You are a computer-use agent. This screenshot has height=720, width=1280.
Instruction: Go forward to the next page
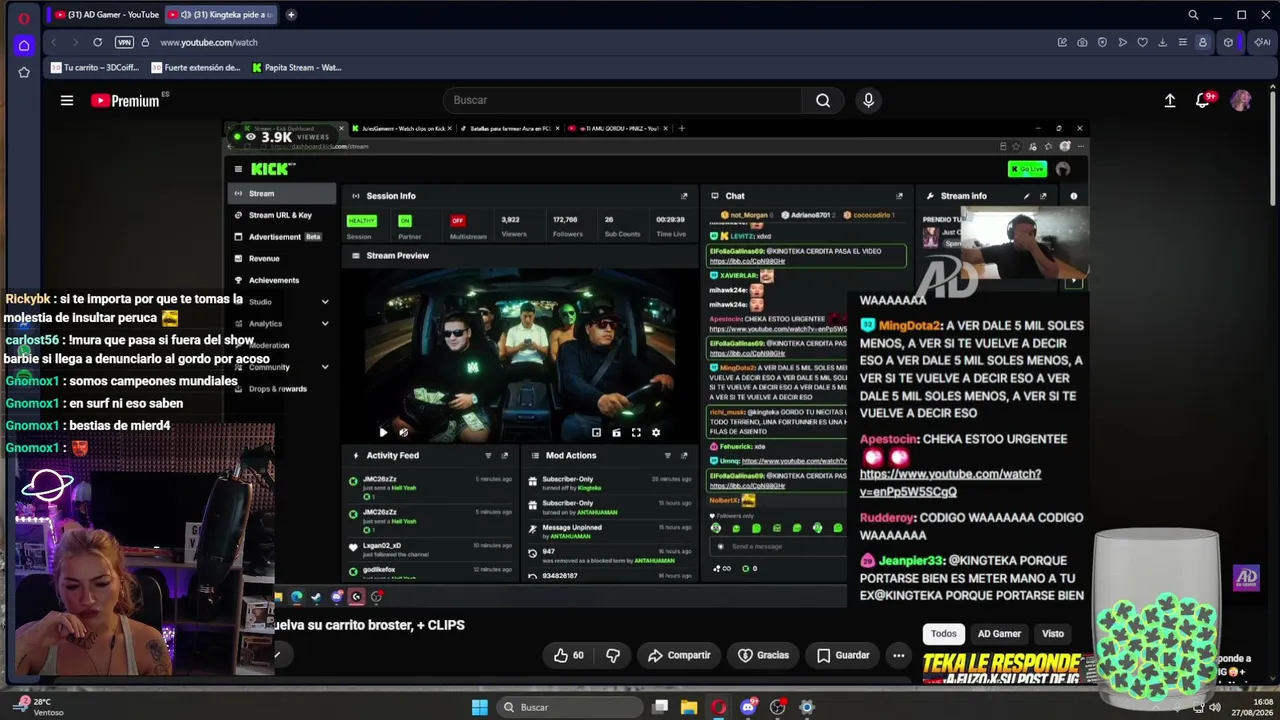pos(75,42)
